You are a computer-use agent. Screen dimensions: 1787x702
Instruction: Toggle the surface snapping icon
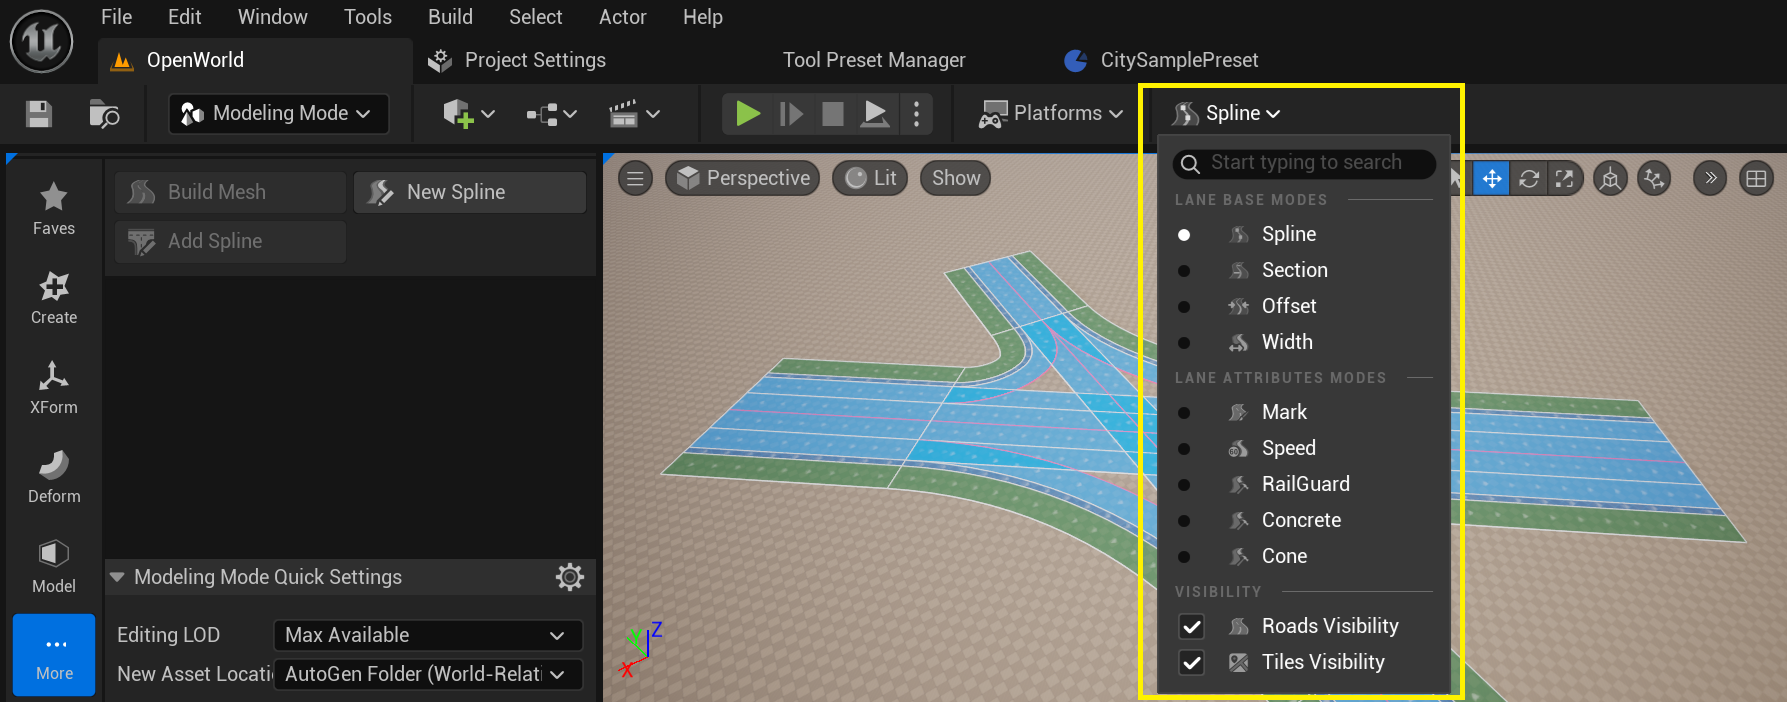tap(1654, 179)
